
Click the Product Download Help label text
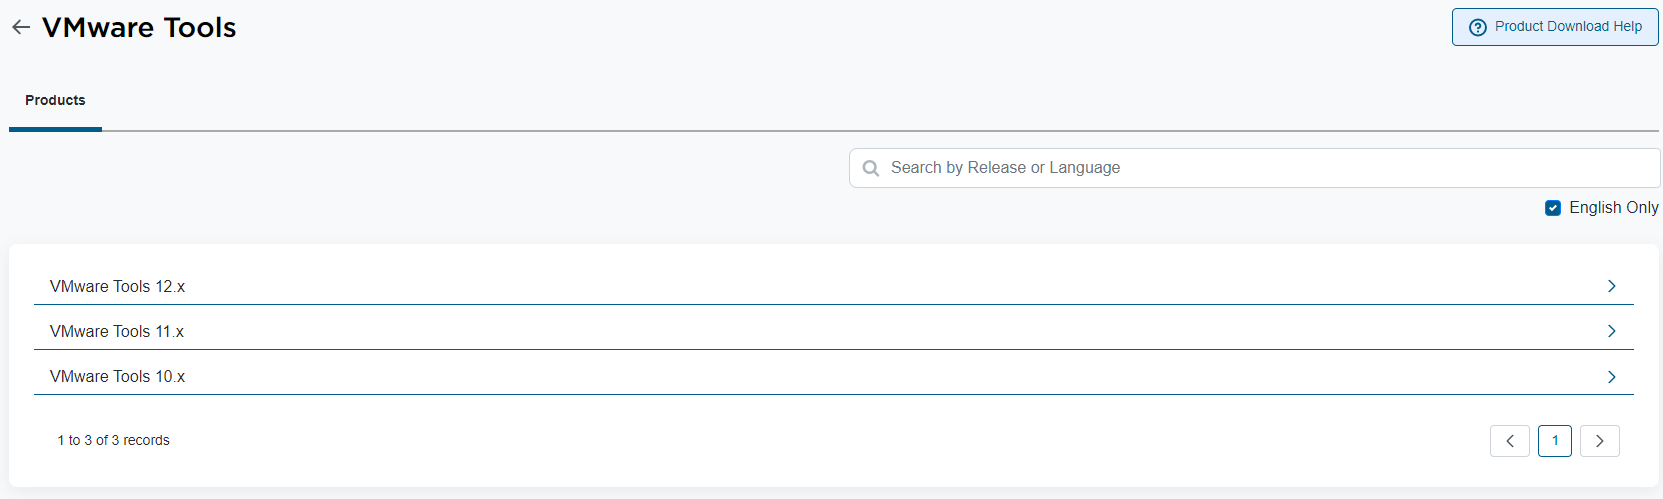pos(1568,27)
